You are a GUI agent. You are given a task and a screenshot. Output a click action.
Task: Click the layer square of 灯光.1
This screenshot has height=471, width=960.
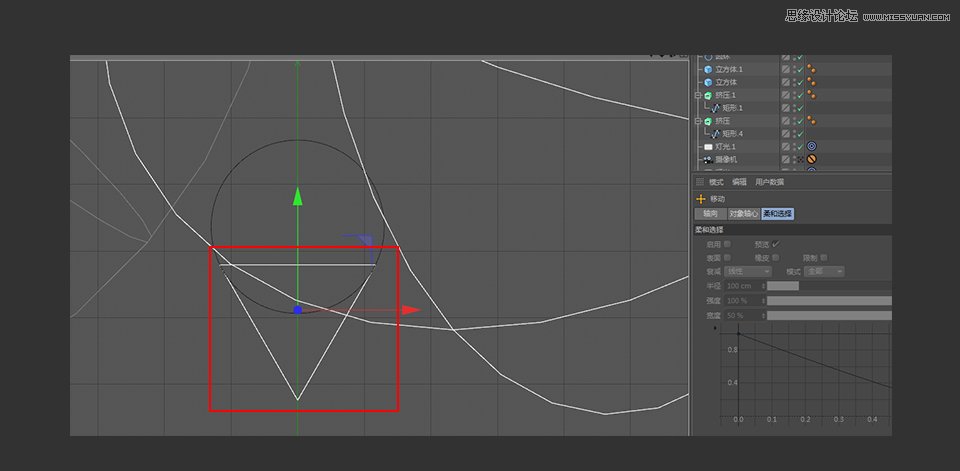[x=786, y=146]
